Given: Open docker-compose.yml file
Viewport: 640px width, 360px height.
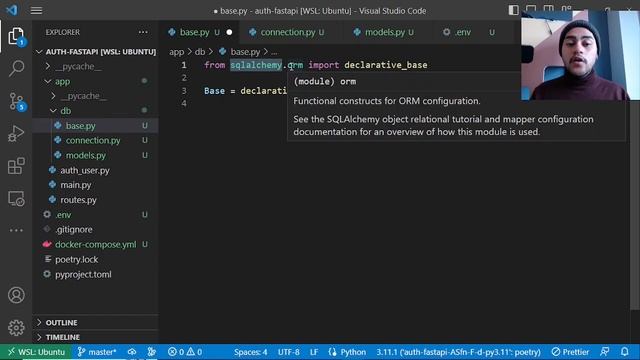Looking at the screenshot, I should pos(96,244).
